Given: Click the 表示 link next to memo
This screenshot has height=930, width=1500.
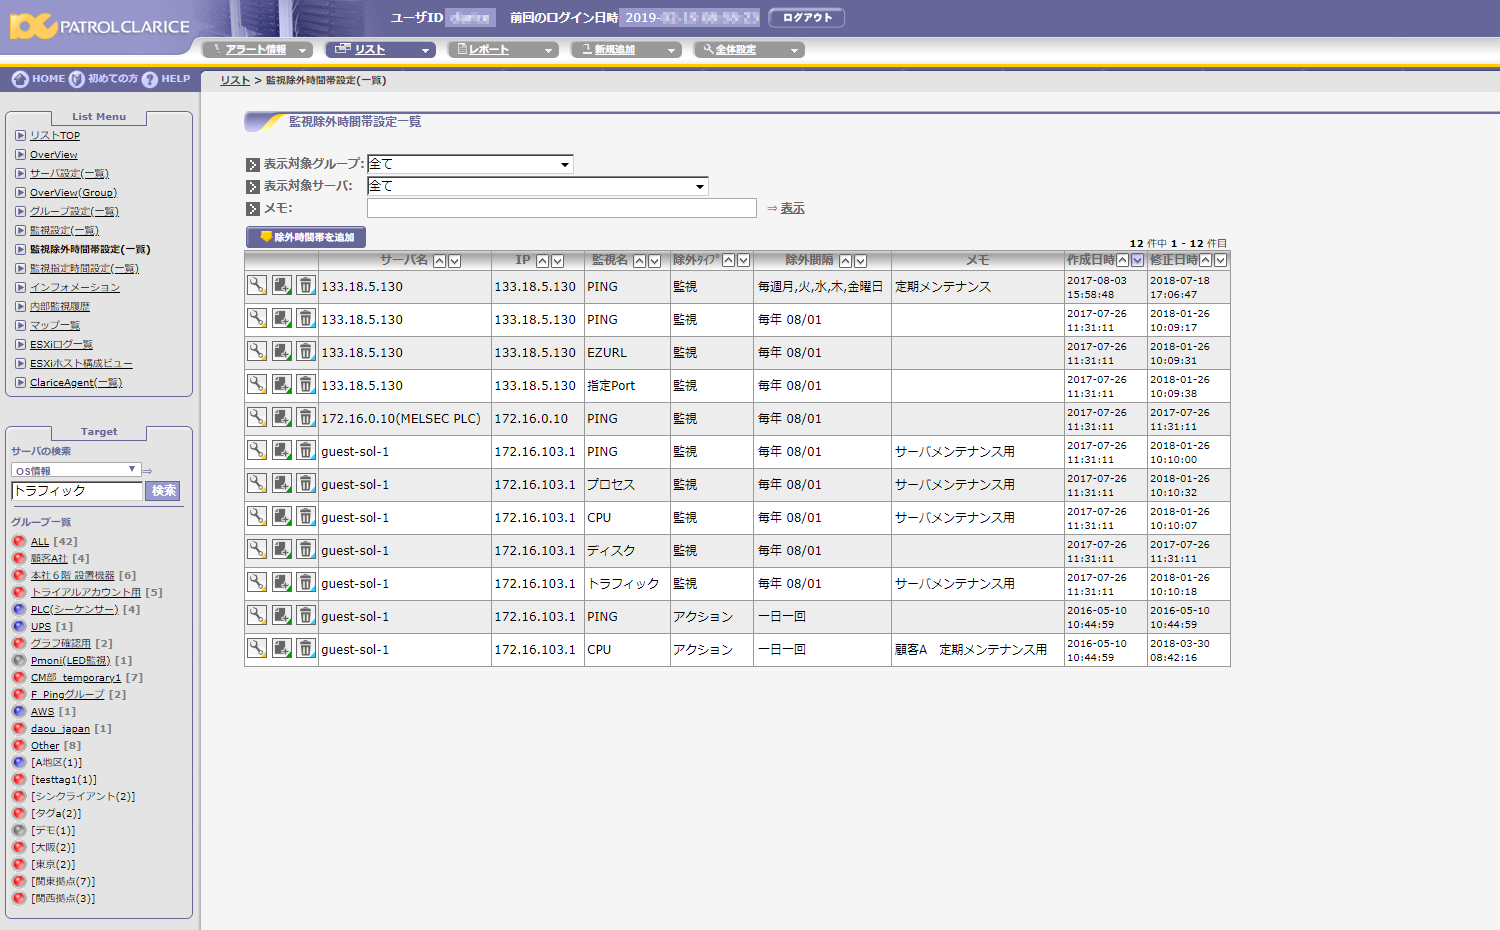Looking at the screenshot, I should tap(792, 208).
